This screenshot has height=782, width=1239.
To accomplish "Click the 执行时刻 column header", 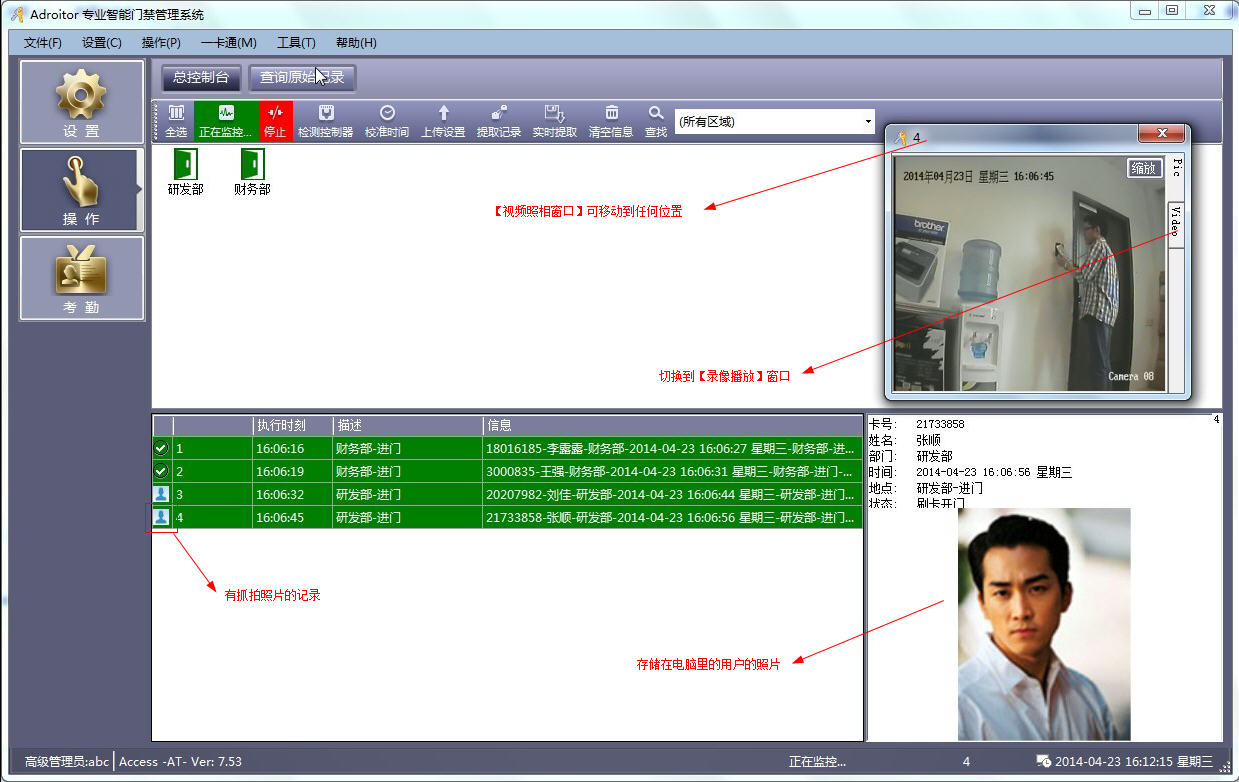I will tap(293, 425).
